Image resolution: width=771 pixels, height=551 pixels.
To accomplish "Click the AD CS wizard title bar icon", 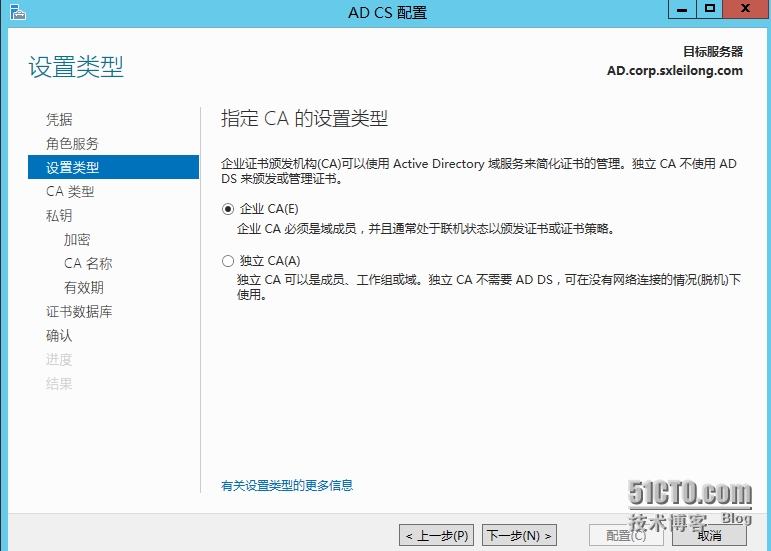I will pyautogui.click(x=18, y=12).
